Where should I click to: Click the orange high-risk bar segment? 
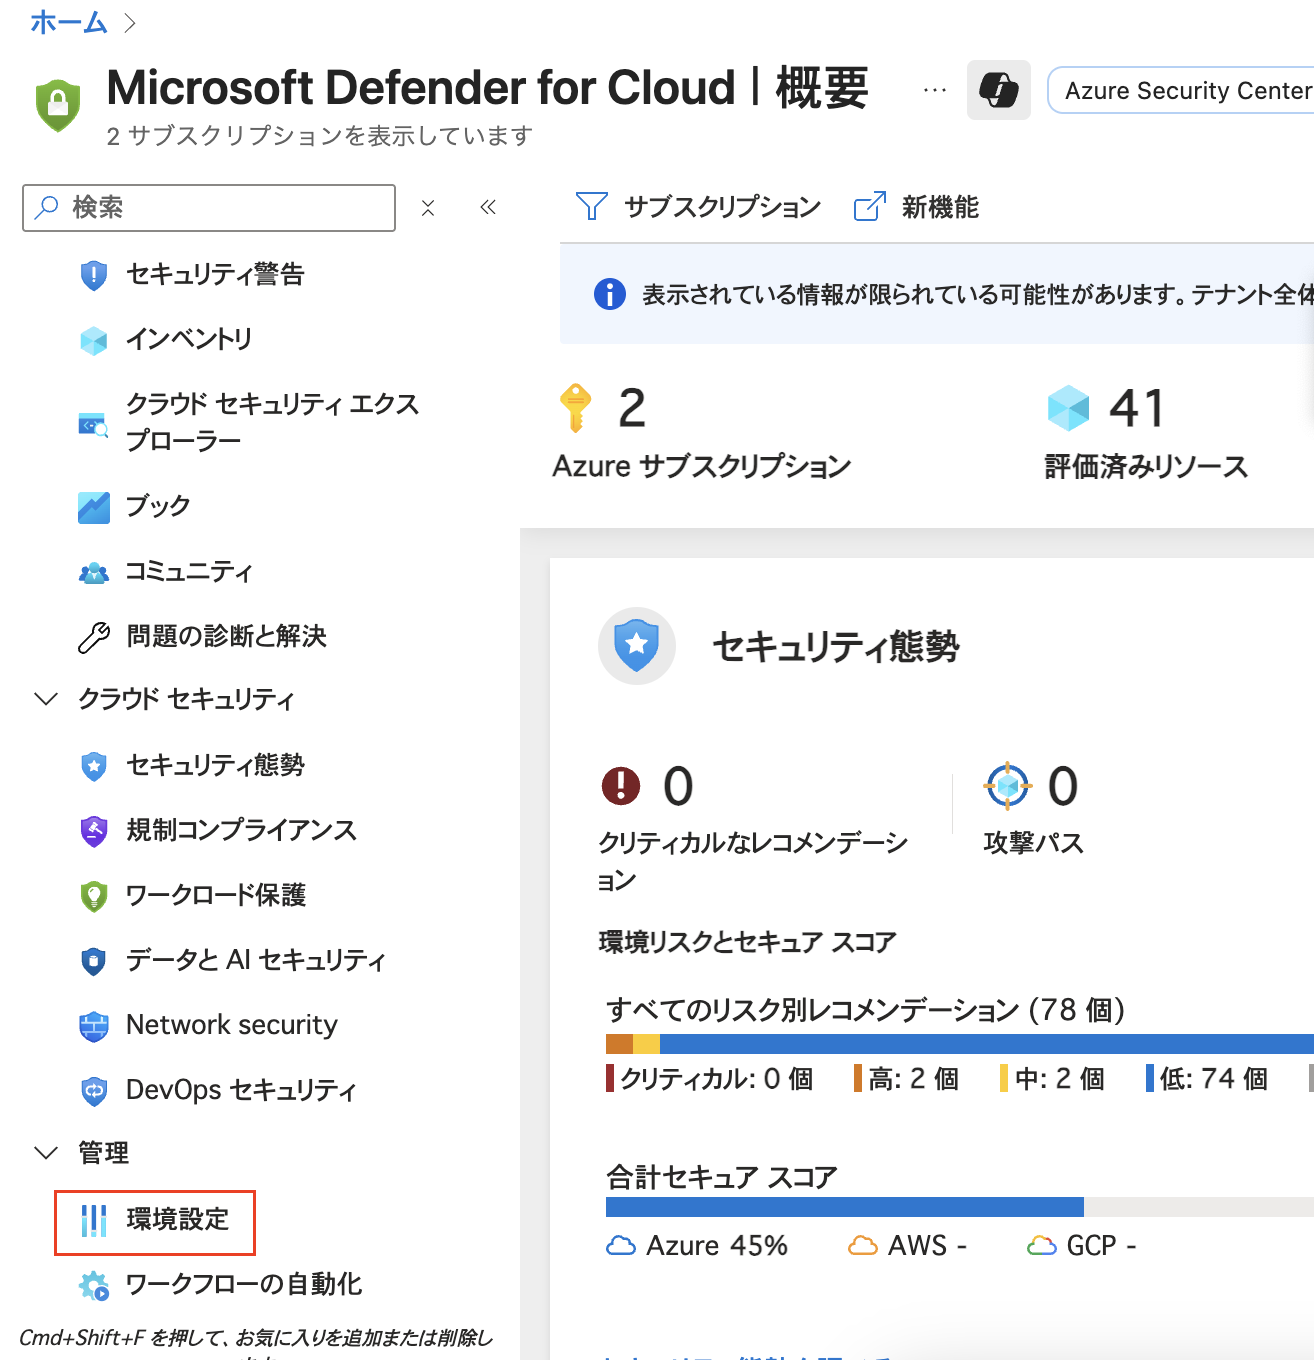tap(620, 1044)
